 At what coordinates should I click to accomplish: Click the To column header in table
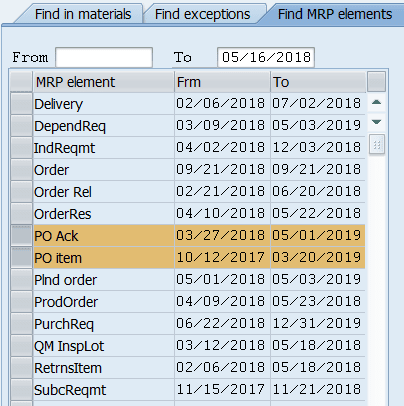click(x=318, y=82)
